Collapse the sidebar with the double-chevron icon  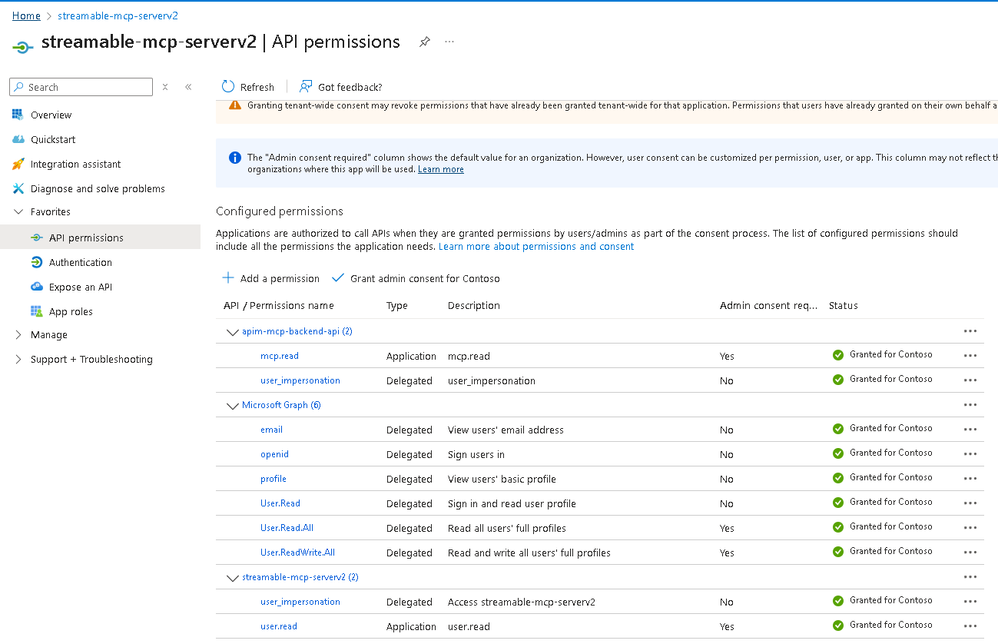pos(188,87)
